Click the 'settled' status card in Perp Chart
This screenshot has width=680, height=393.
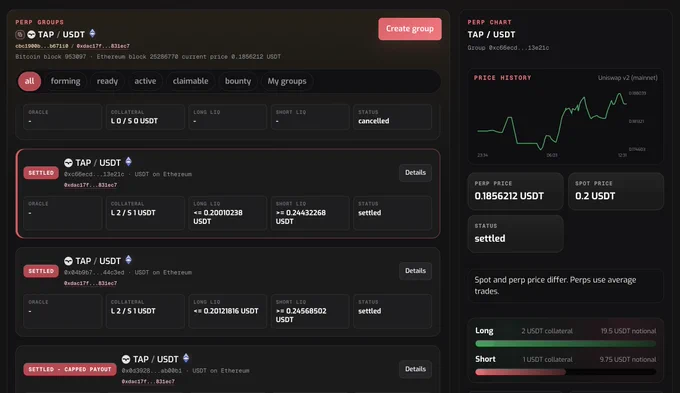(515, 234)
